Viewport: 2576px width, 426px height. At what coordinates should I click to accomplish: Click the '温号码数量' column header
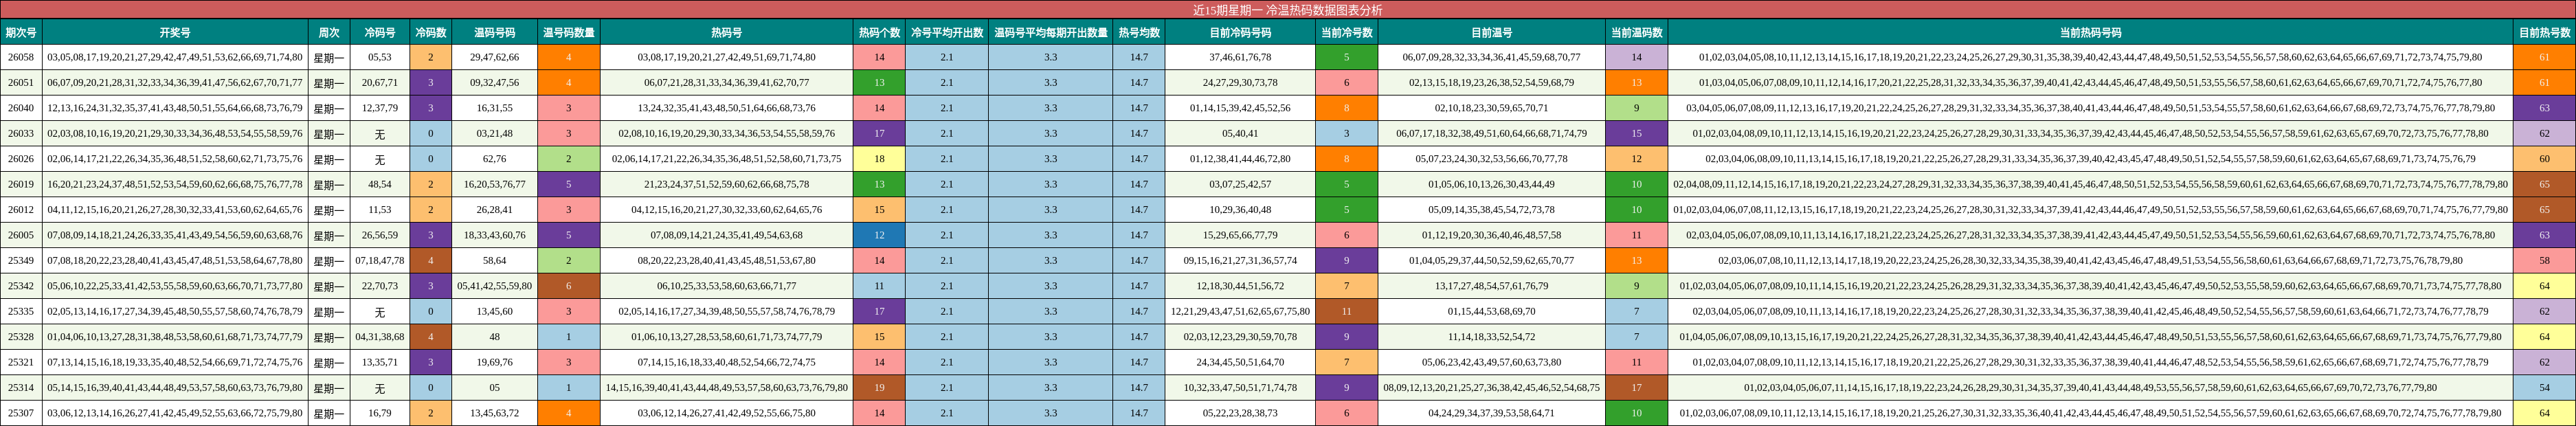pyautogui.click(x=569, y=32)
